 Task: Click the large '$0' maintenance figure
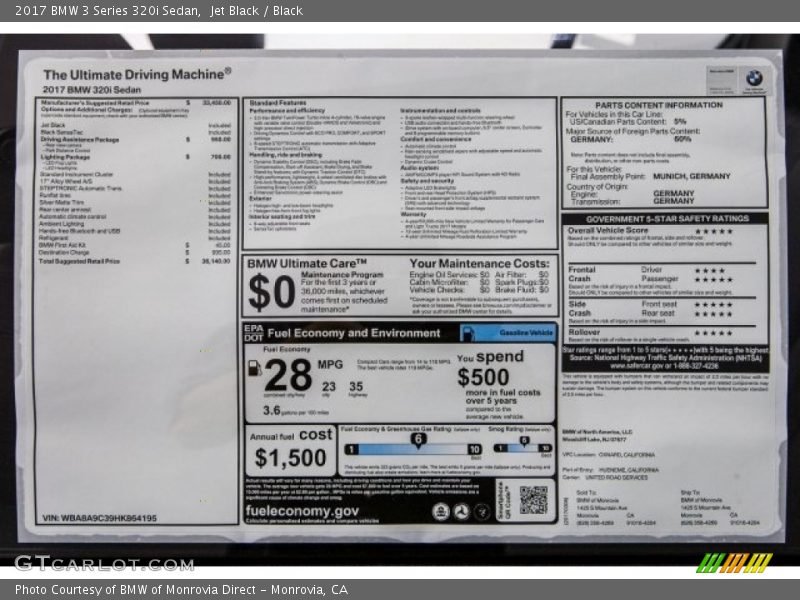click(x=271, y=292)
